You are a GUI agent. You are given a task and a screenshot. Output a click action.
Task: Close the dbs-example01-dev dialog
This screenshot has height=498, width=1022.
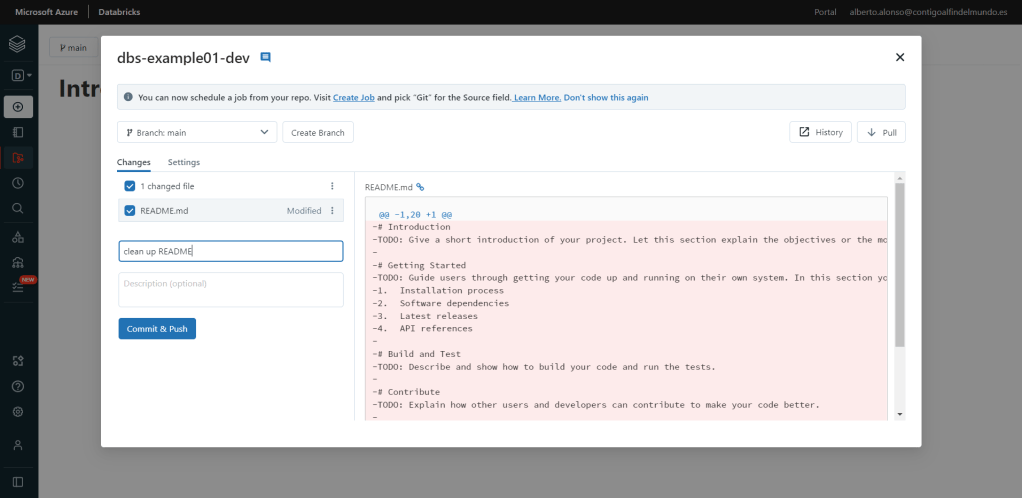pos(899,58)
